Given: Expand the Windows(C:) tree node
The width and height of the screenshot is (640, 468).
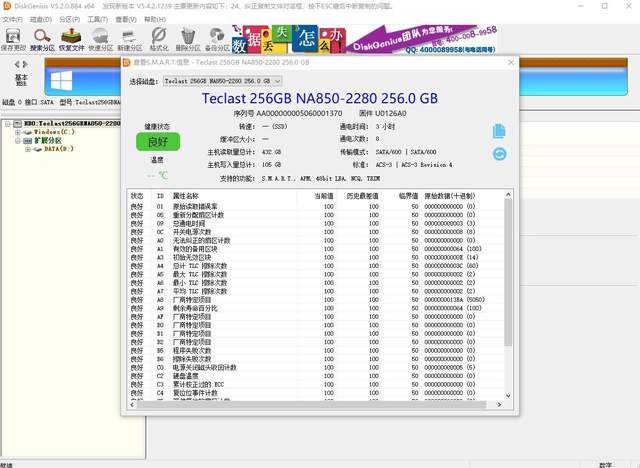Looking at the screenshot, I should pyautogui.click(x=18, y=132).
